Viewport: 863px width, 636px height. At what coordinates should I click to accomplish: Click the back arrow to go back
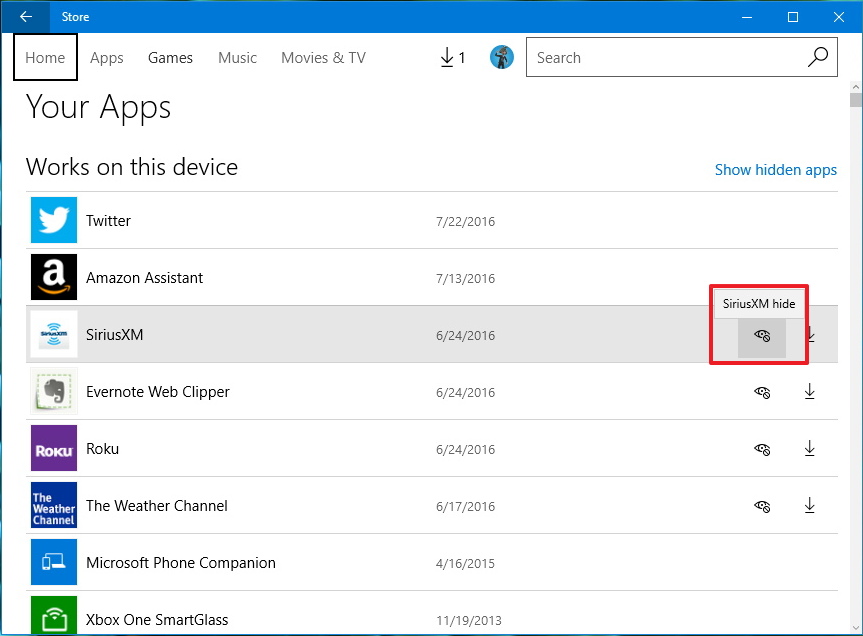pos(24,16)
